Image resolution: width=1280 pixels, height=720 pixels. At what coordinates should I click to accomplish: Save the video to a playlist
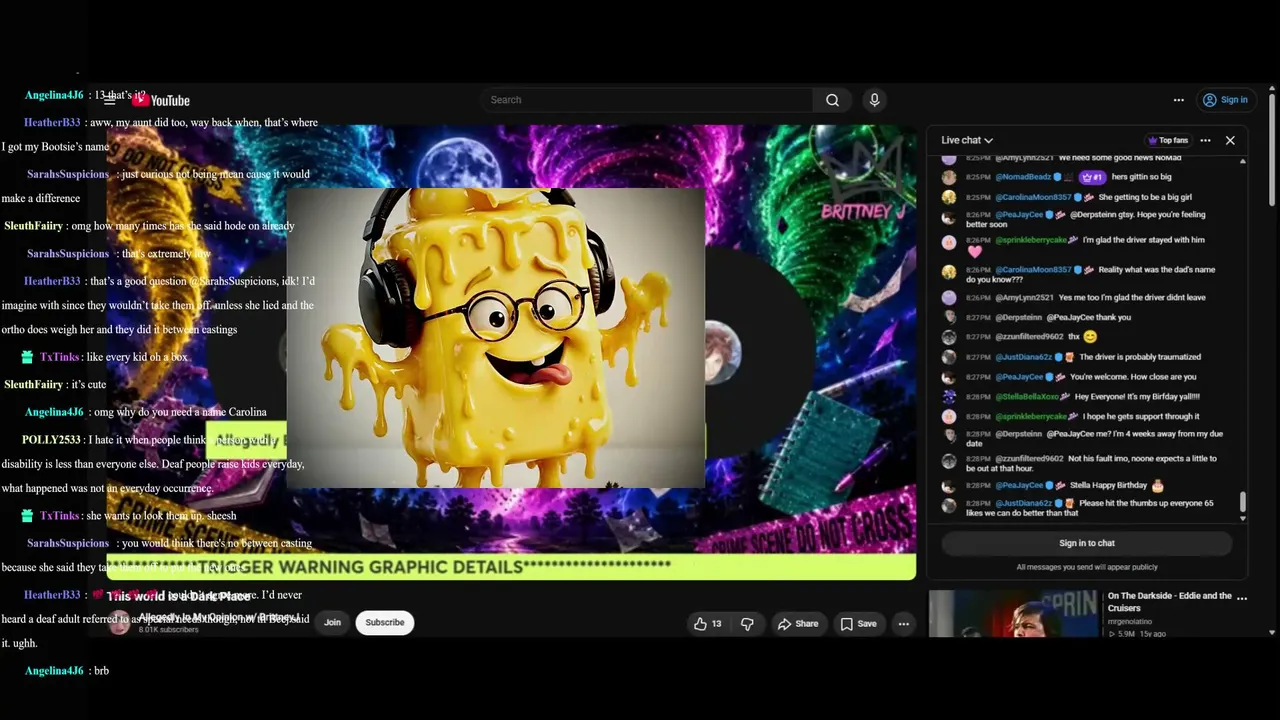tap(858, 623)
